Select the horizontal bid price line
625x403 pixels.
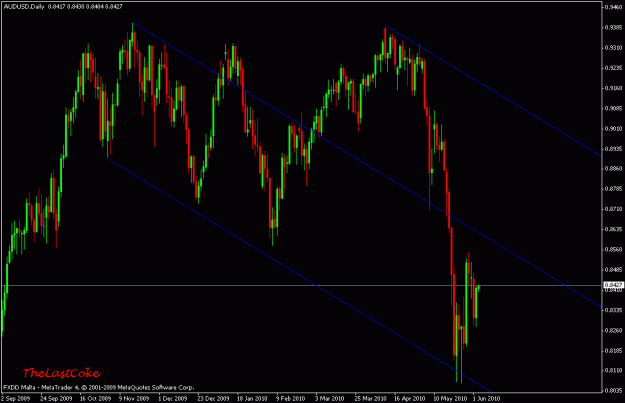[301, 285]
